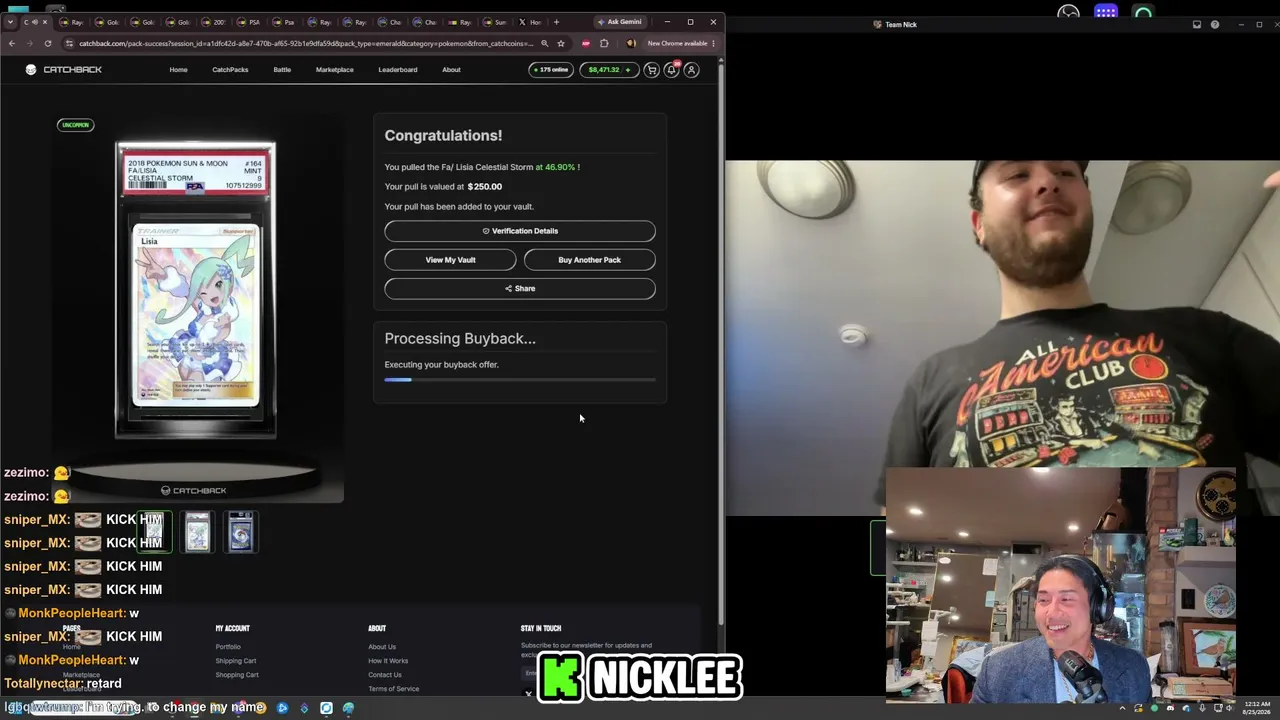
Task: Bookmark this page with the star icon
Action: coord(561,44)
